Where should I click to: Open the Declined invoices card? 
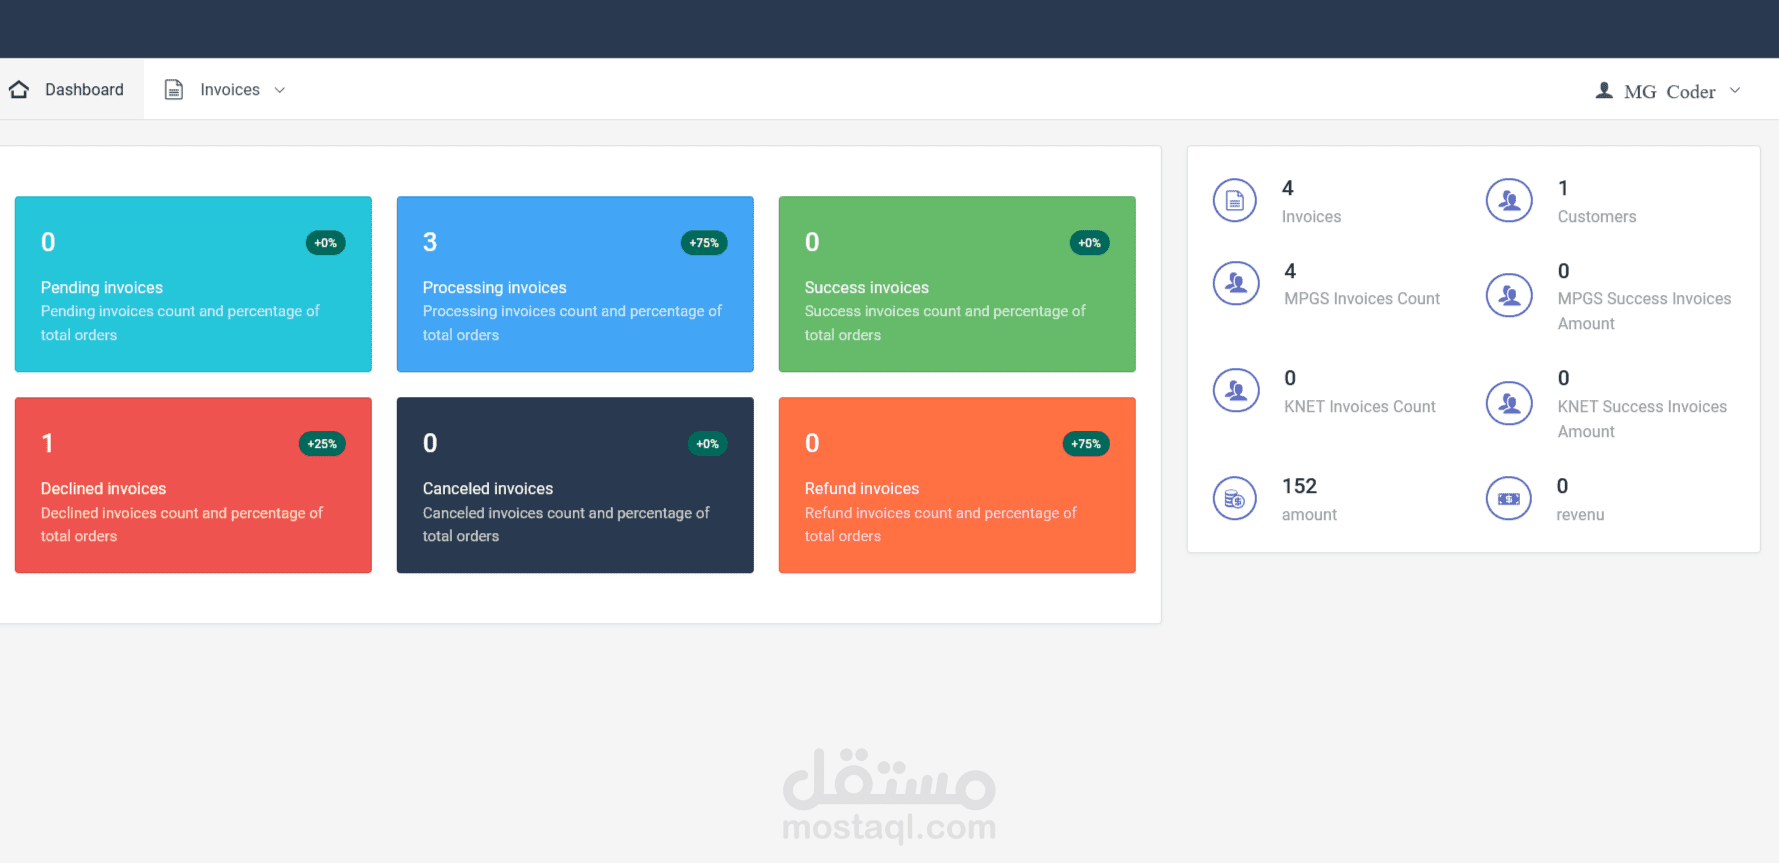coord(193,485)
